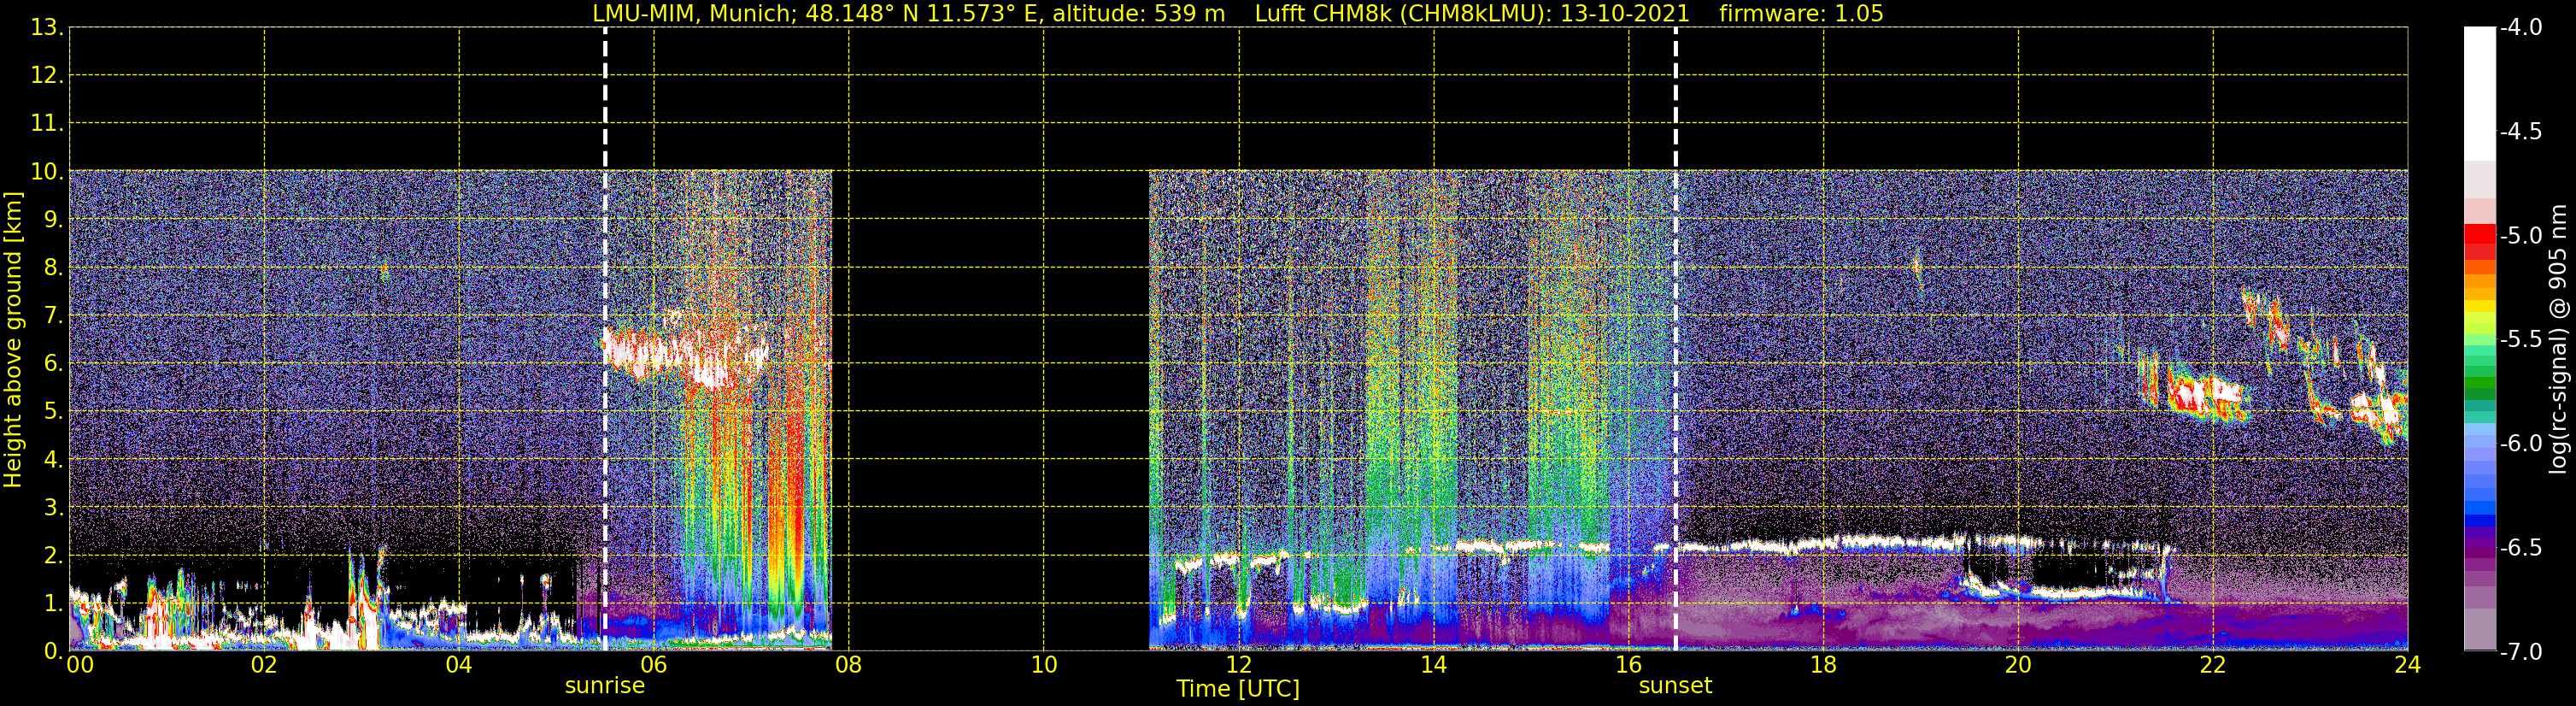Click the '4.' height tick label
Image resolution: width=2576 pixels, height=706 pixels.
pos(54,459)
